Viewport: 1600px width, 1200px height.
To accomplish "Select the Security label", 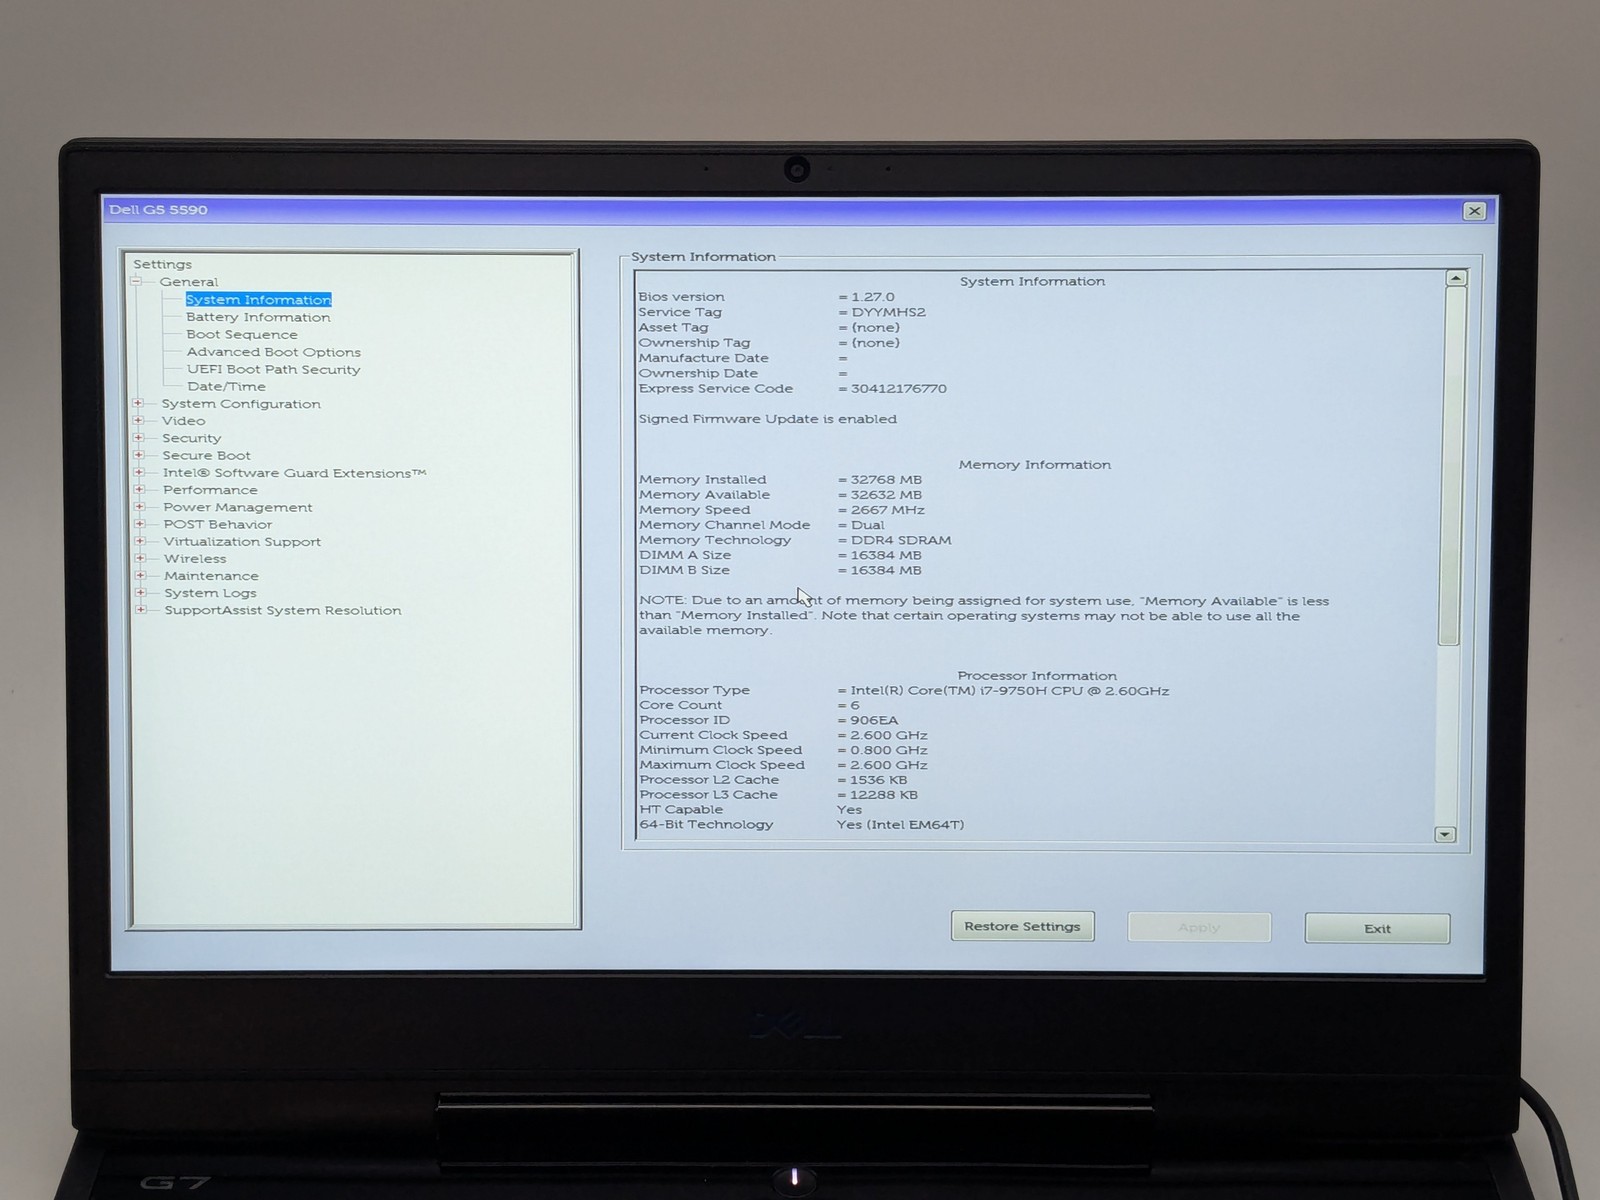I will pyautogui.click(x=191, y=438).
